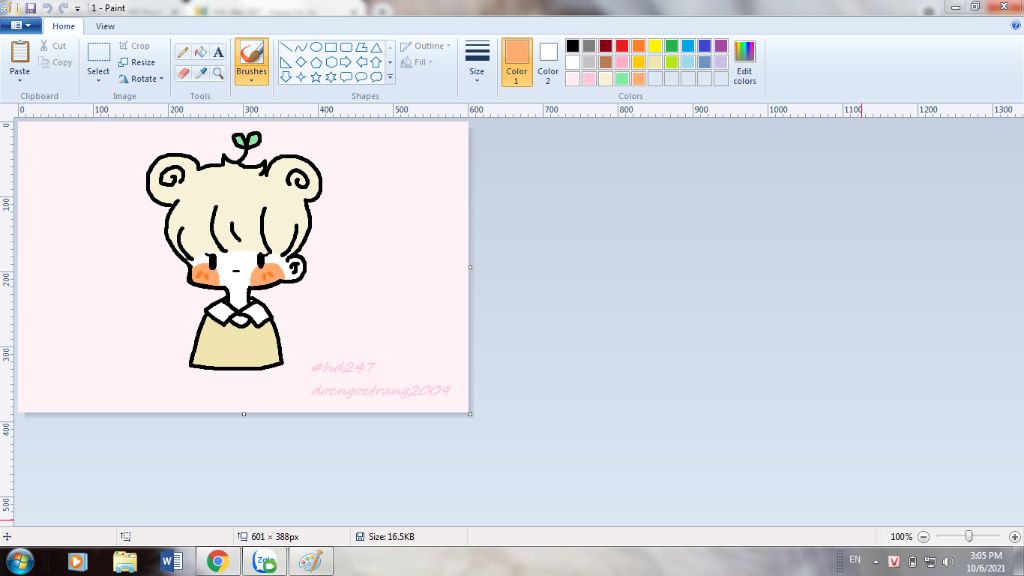Open the shape Fill dropdown
This screenshot has height=576, width=1024.
pos(416,62)
